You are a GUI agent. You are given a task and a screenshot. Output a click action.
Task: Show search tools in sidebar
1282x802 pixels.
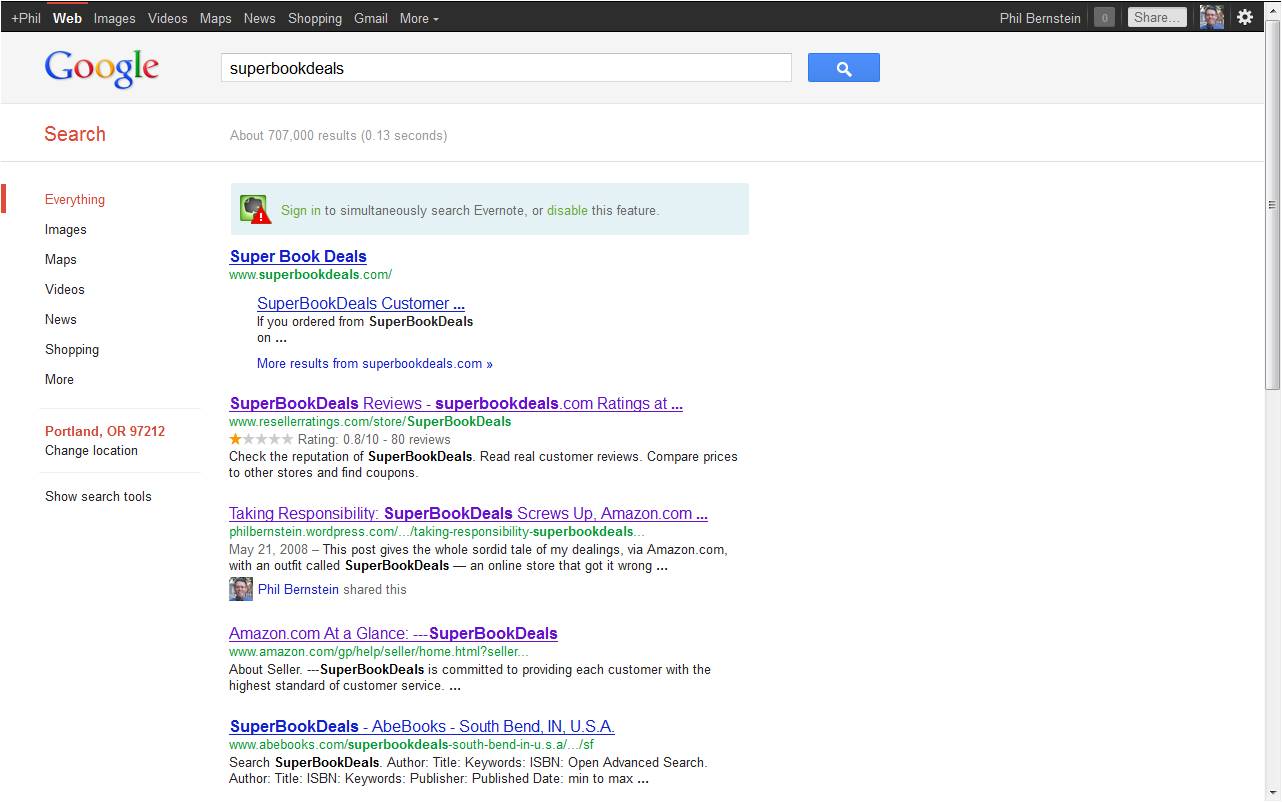pos(98,496)
